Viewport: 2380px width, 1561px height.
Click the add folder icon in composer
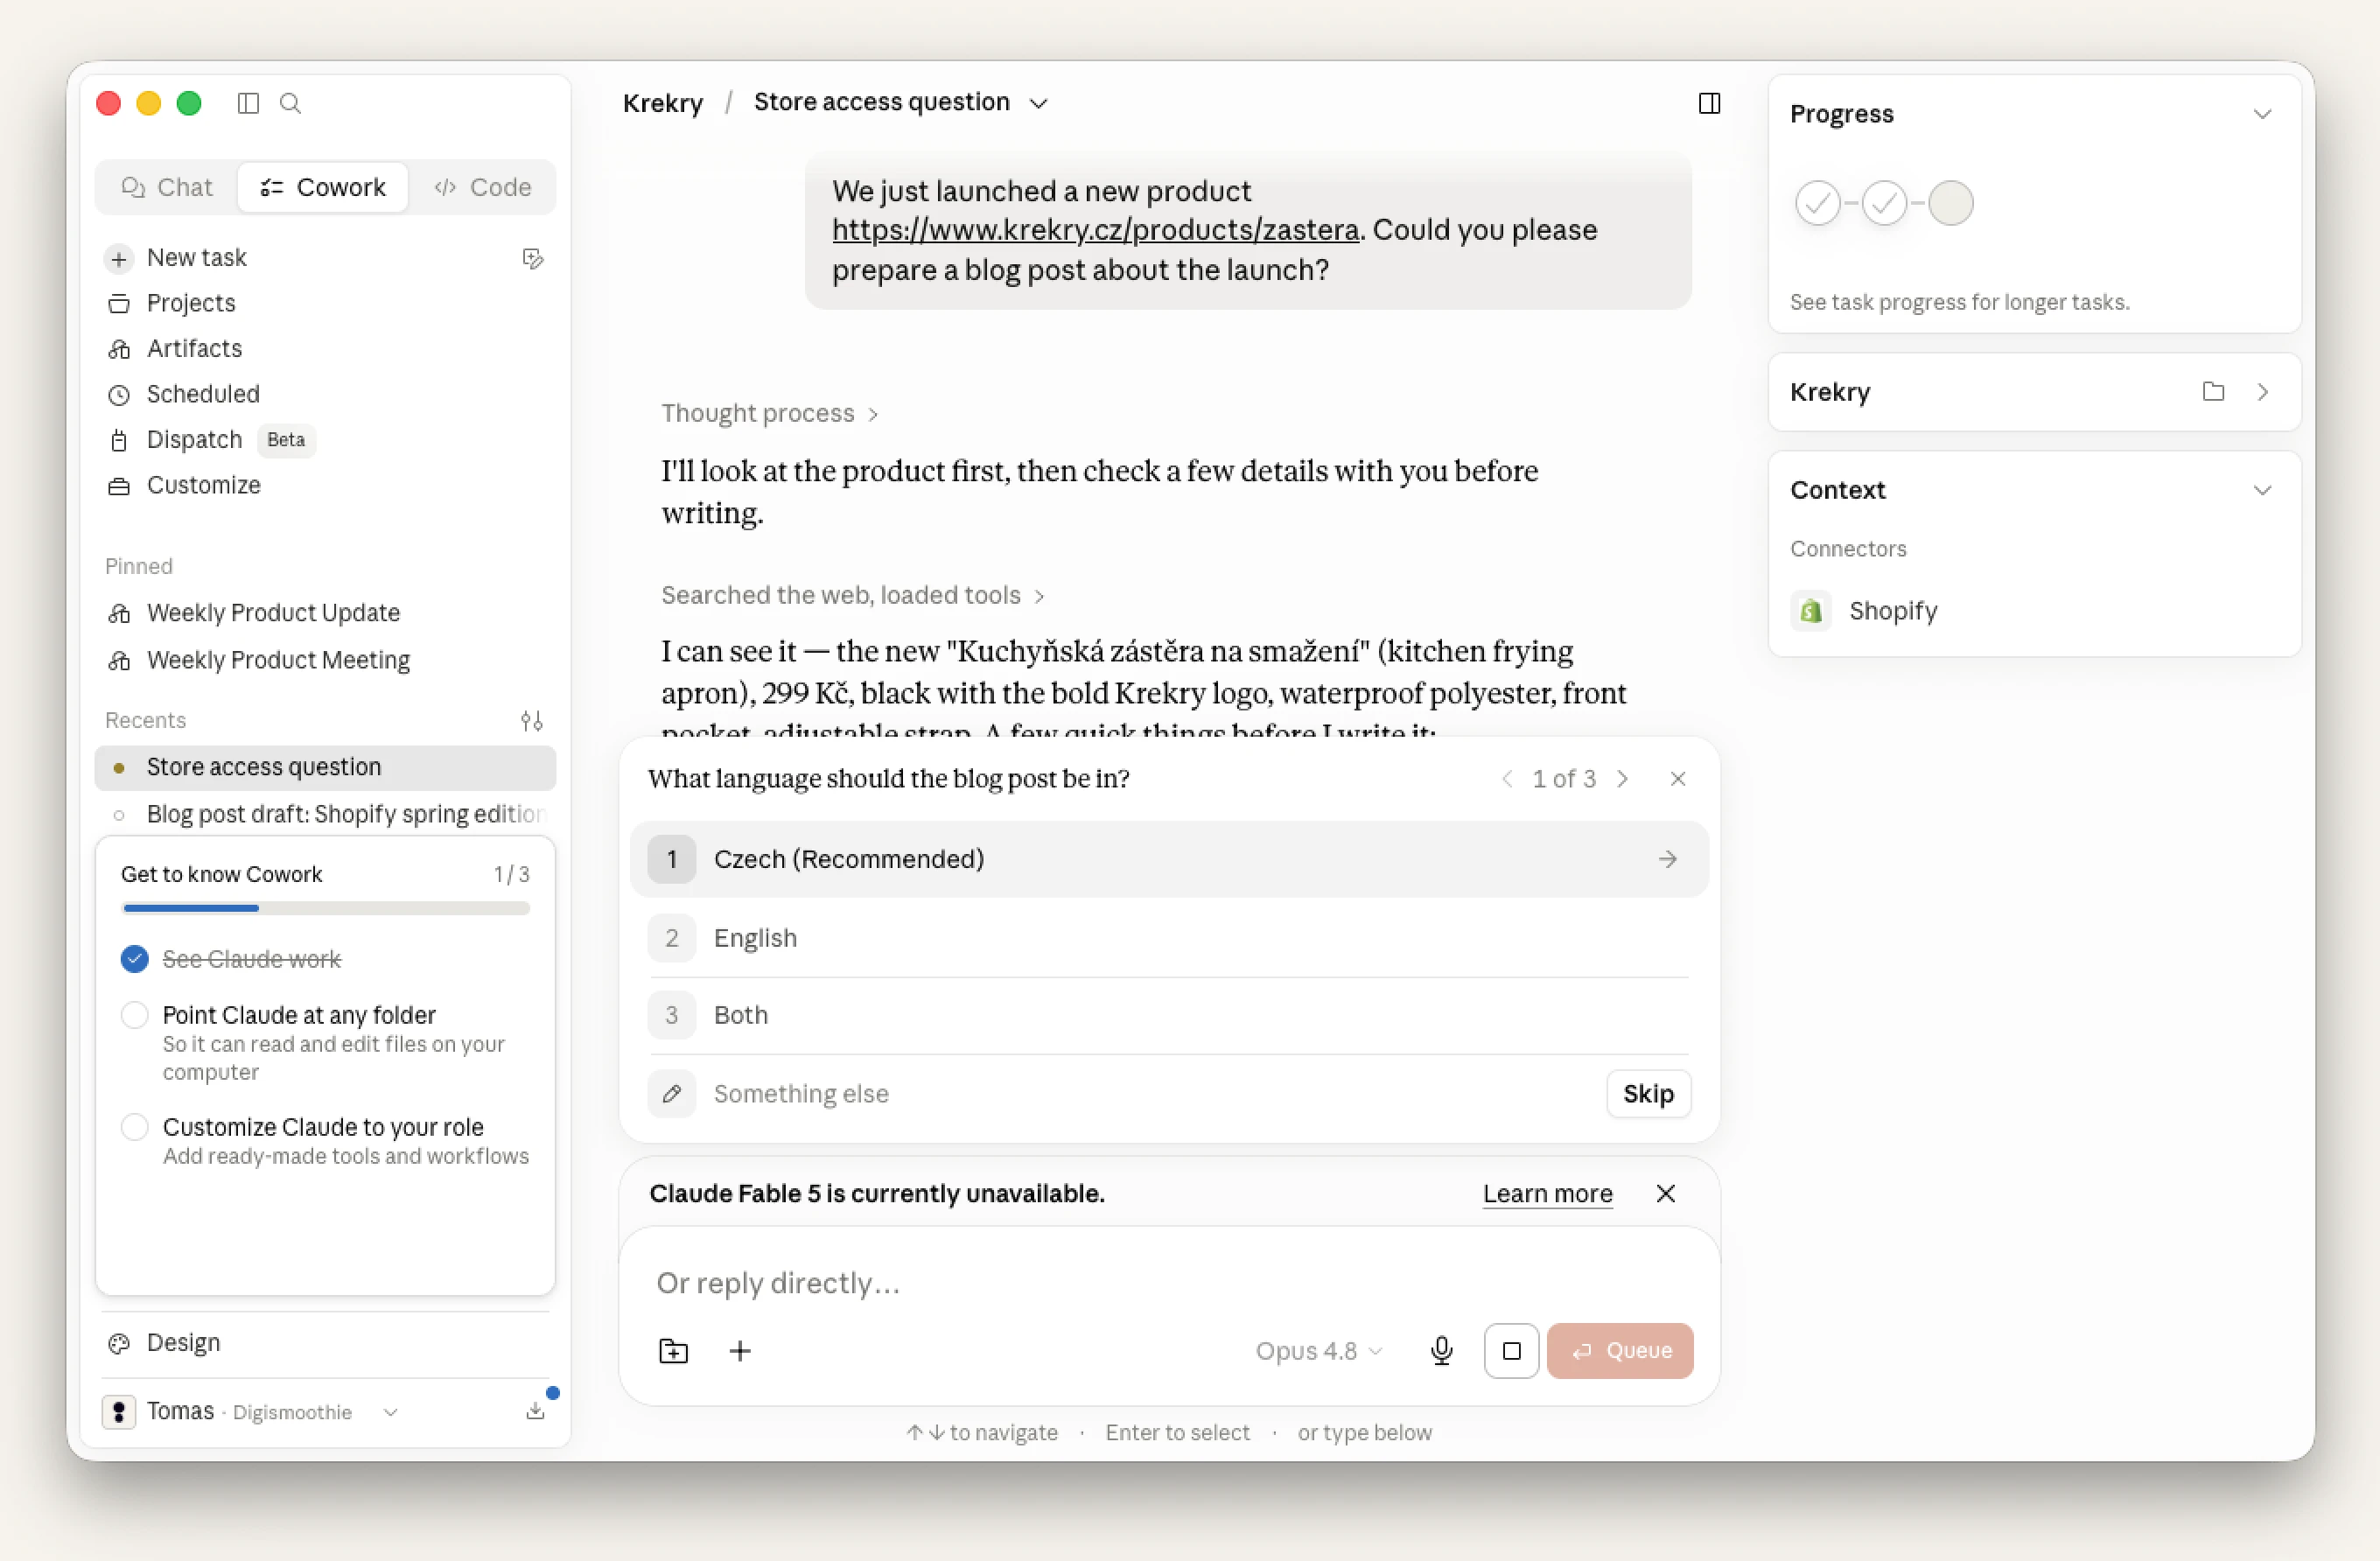coord(673,1351)
